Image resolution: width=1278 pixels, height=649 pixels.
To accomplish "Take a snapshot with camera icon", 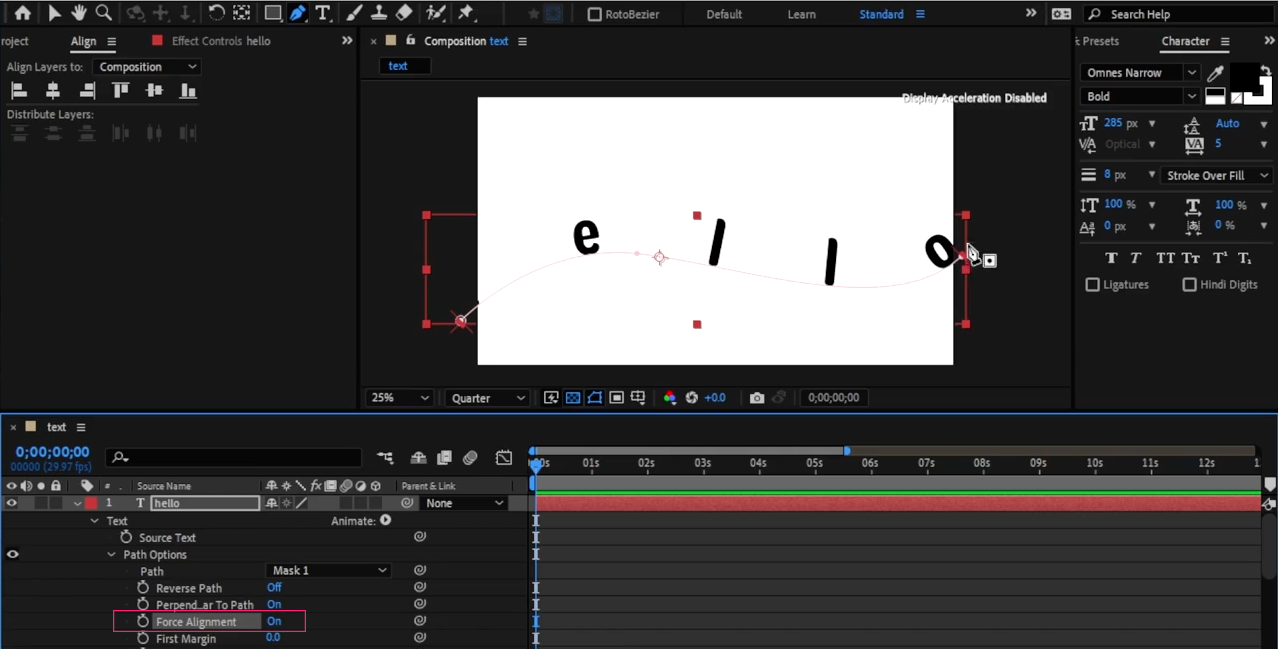I will tap(757, 398).
